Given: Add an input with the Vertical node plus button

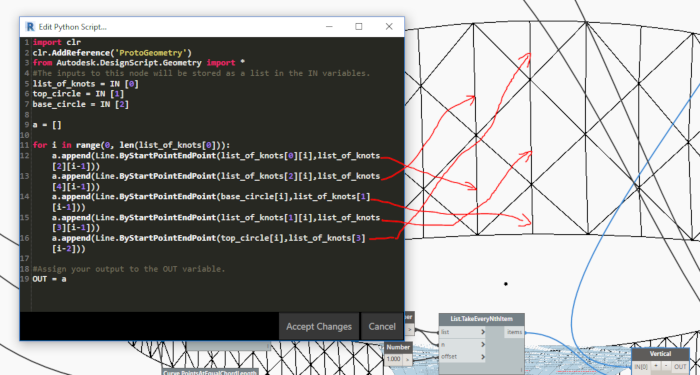Looking at the screenshot, I should point(656,366).
